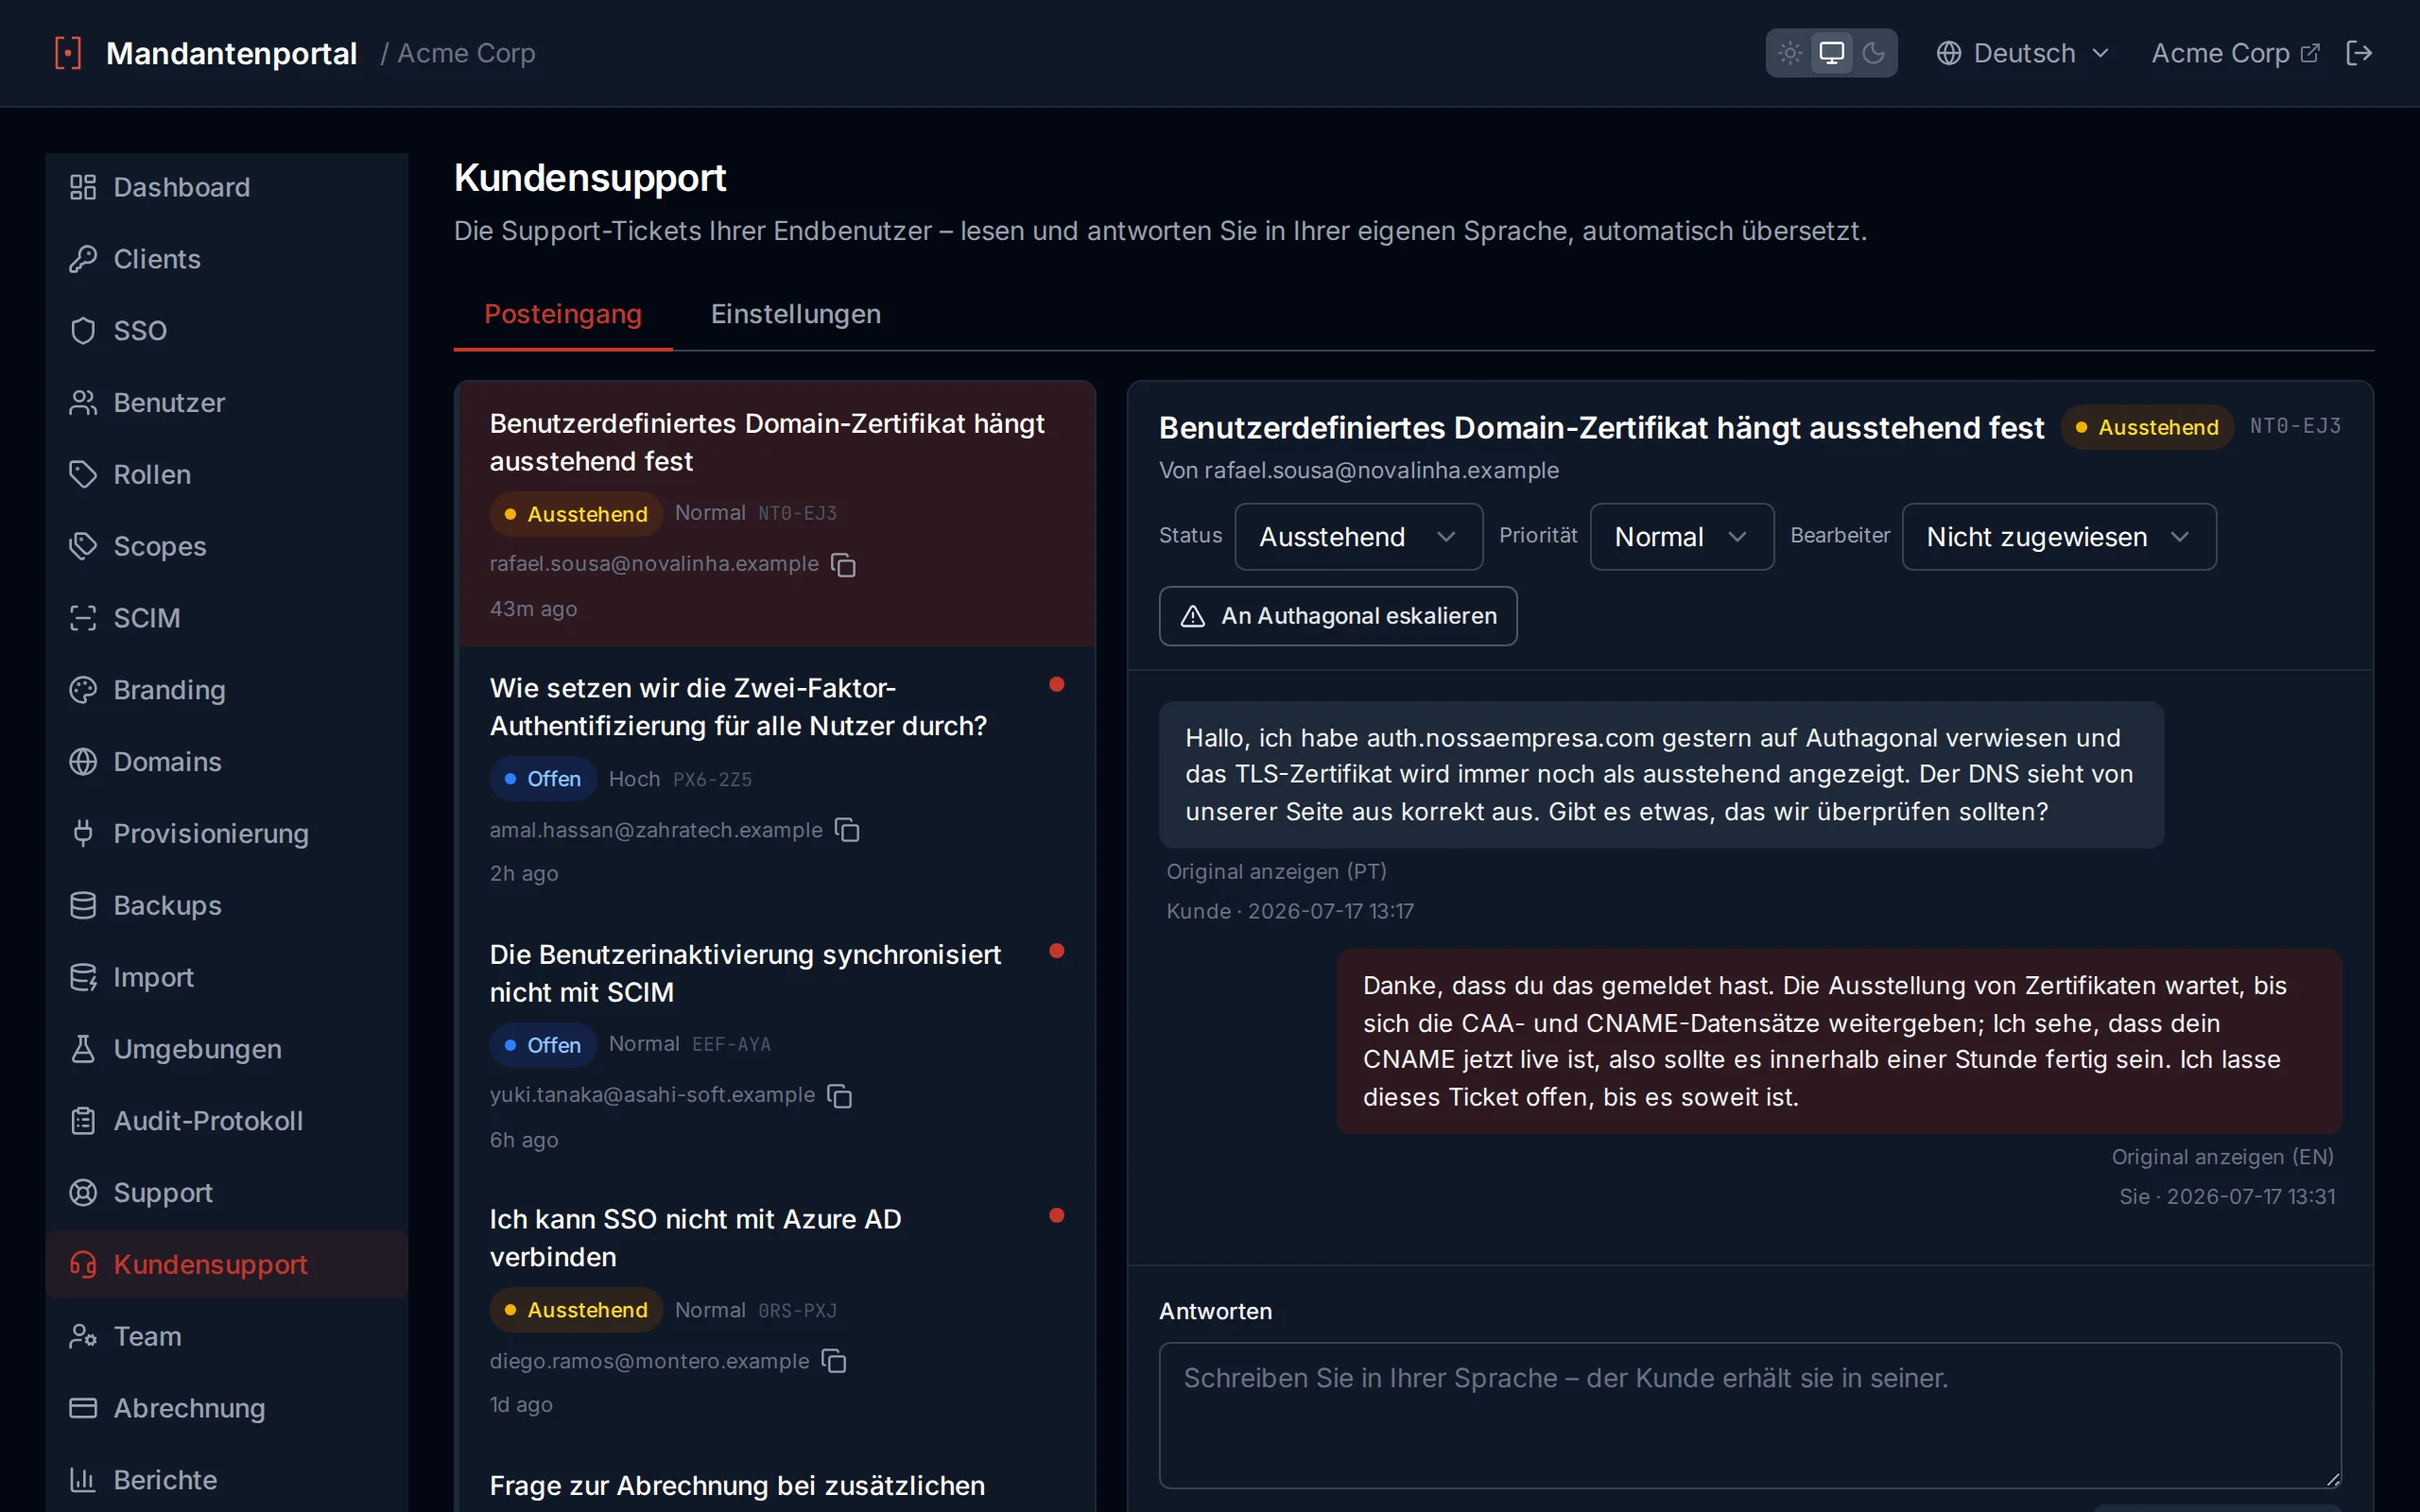The height and width of the screenshot is (1512, 2420).
Task: Select ticket Benutzerdefiniertes Domain-Zertifikat in list
Action: [x=776, y=514]
